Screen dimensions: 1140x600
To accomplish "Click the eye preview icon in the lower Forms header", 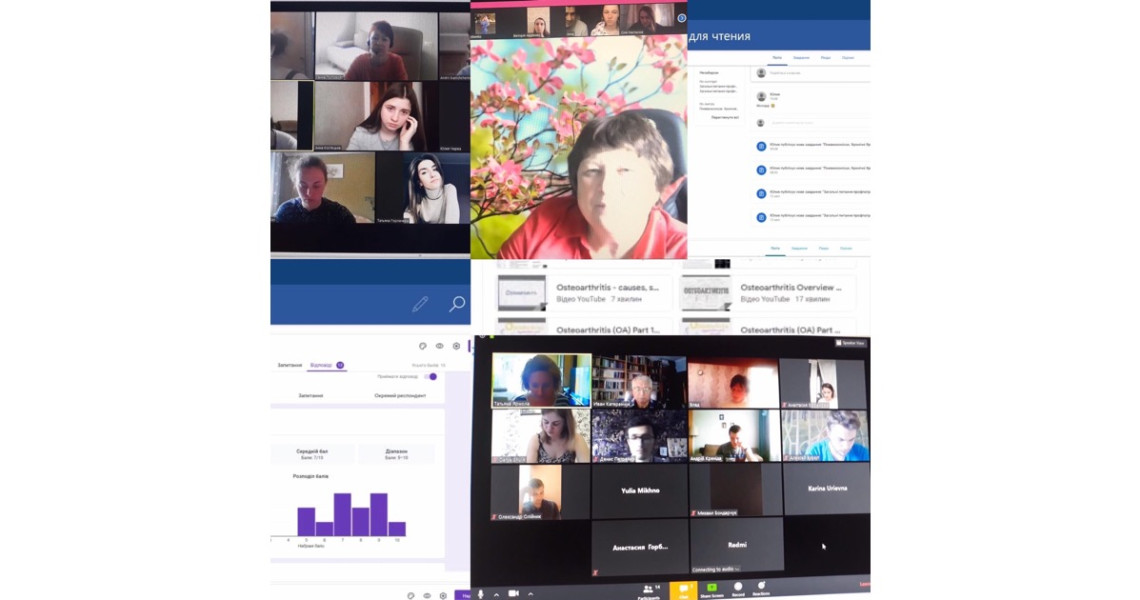I will pyautogui.click(x=427, y=596).
